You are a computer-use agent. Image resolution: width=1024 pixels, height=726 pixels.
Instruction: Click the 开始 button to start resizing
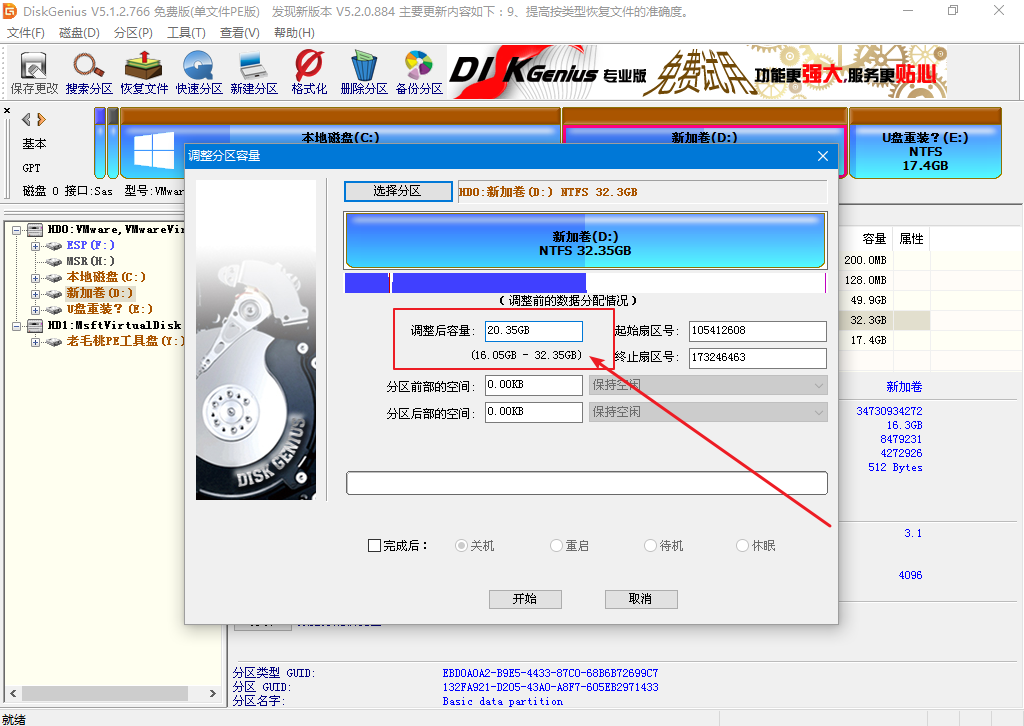pos(525,599)
